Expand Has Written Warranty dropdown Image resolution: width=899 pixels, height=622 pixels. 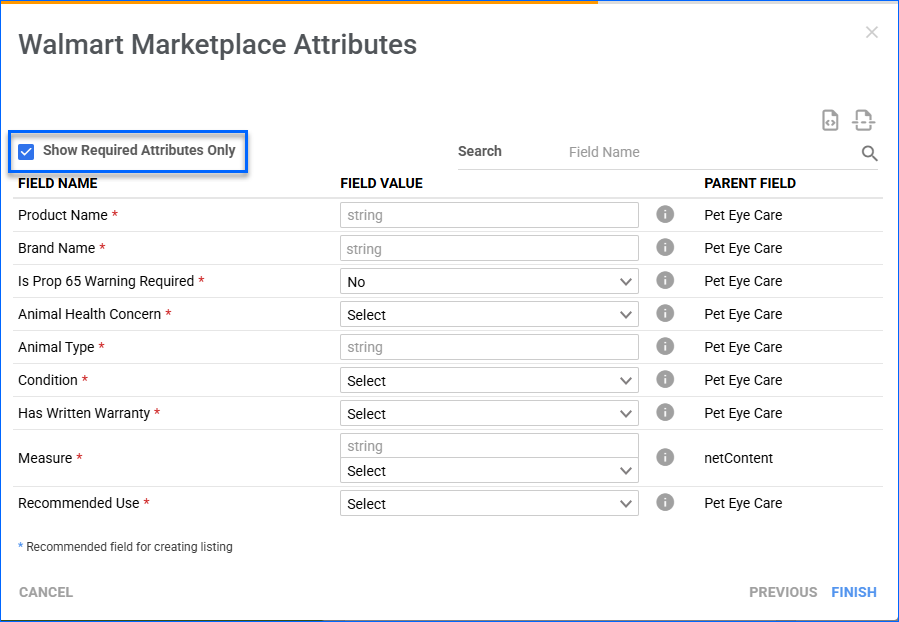point(489,414)
